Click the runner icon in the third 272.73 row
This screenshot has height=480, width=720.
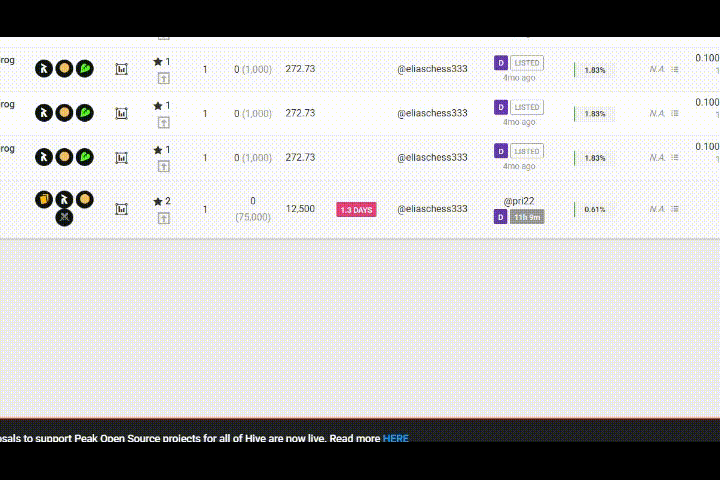click(x=44, y=157)
